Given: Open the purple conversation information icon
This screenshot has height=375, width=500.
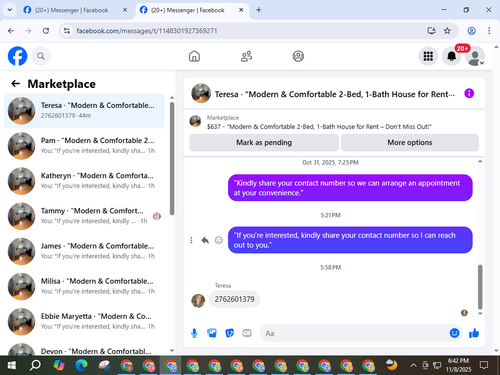Looking at the screenshot, I should click(x=469, y=94).
